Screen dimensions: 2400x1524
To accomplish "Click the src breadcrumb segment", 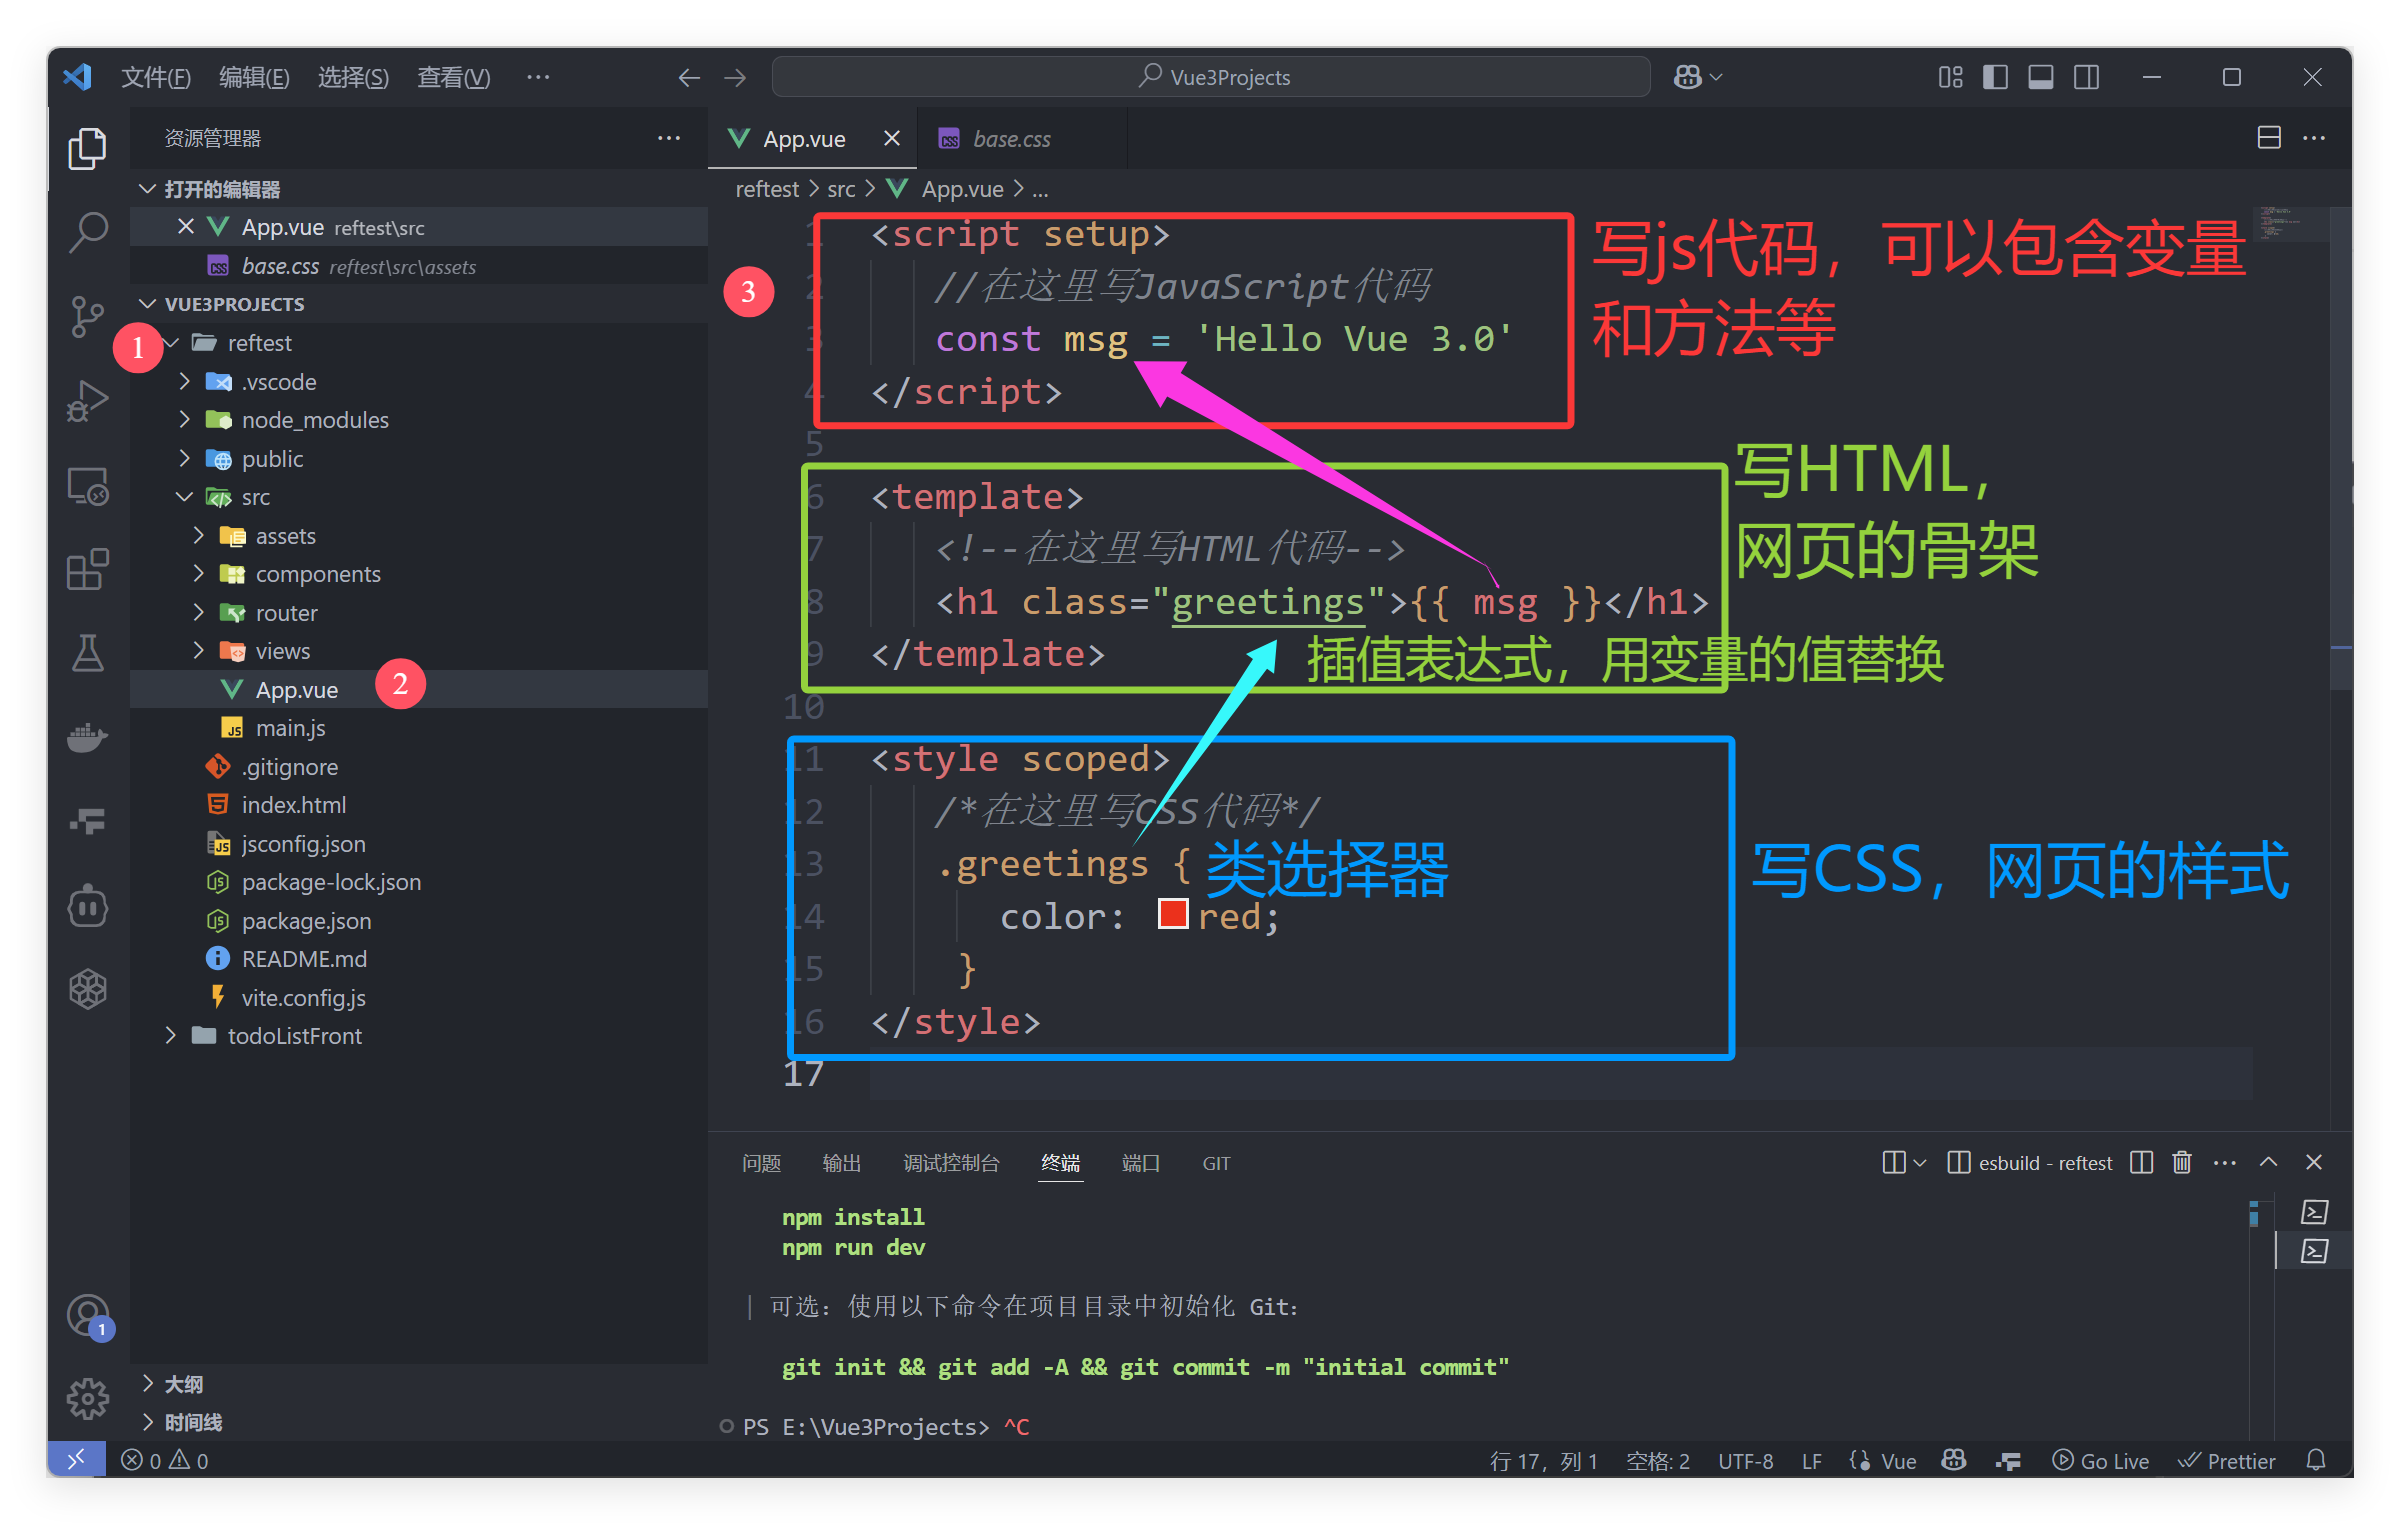I will pyautogui.click(x=841, y=189).
